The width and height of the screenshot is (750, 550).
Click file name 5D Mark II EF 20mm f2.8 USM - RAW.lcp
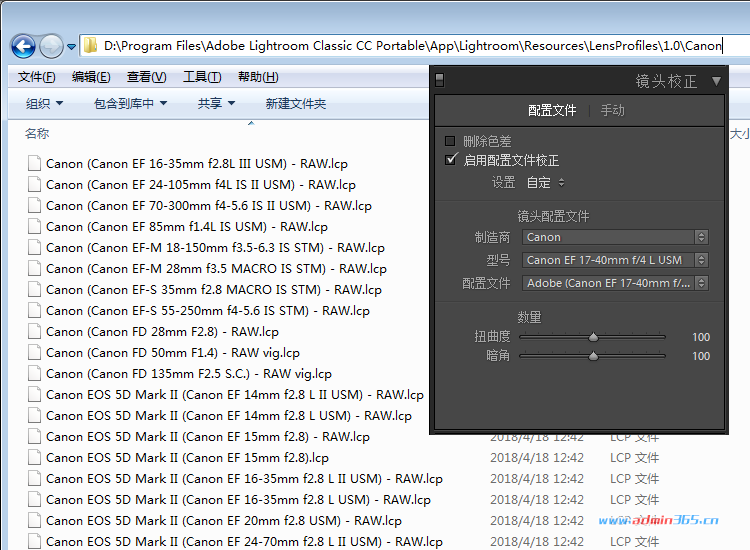224,521
